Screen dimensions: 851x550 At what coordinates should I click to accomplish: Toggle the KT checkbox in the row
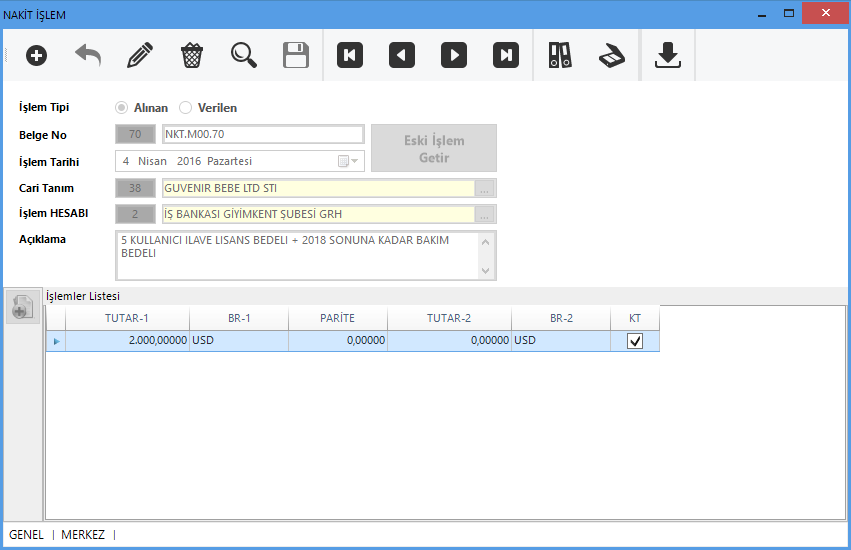[x=635, y=341]
